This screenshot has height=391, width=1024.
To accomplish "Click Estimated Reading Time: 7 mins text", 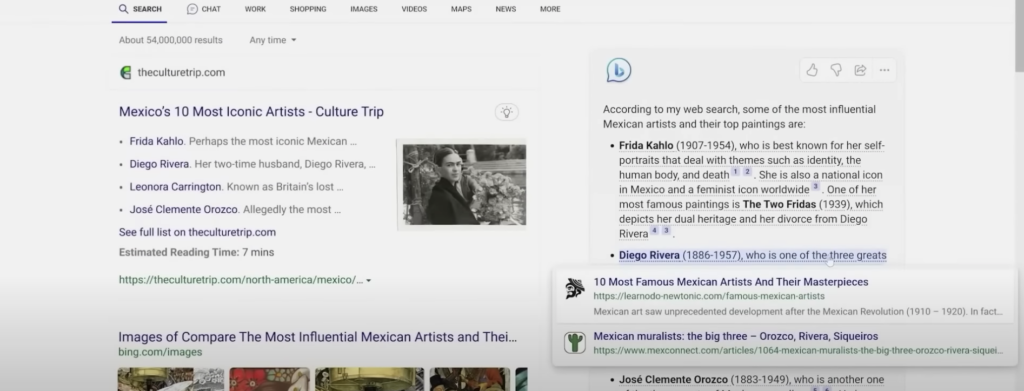I will coord(197,252).
